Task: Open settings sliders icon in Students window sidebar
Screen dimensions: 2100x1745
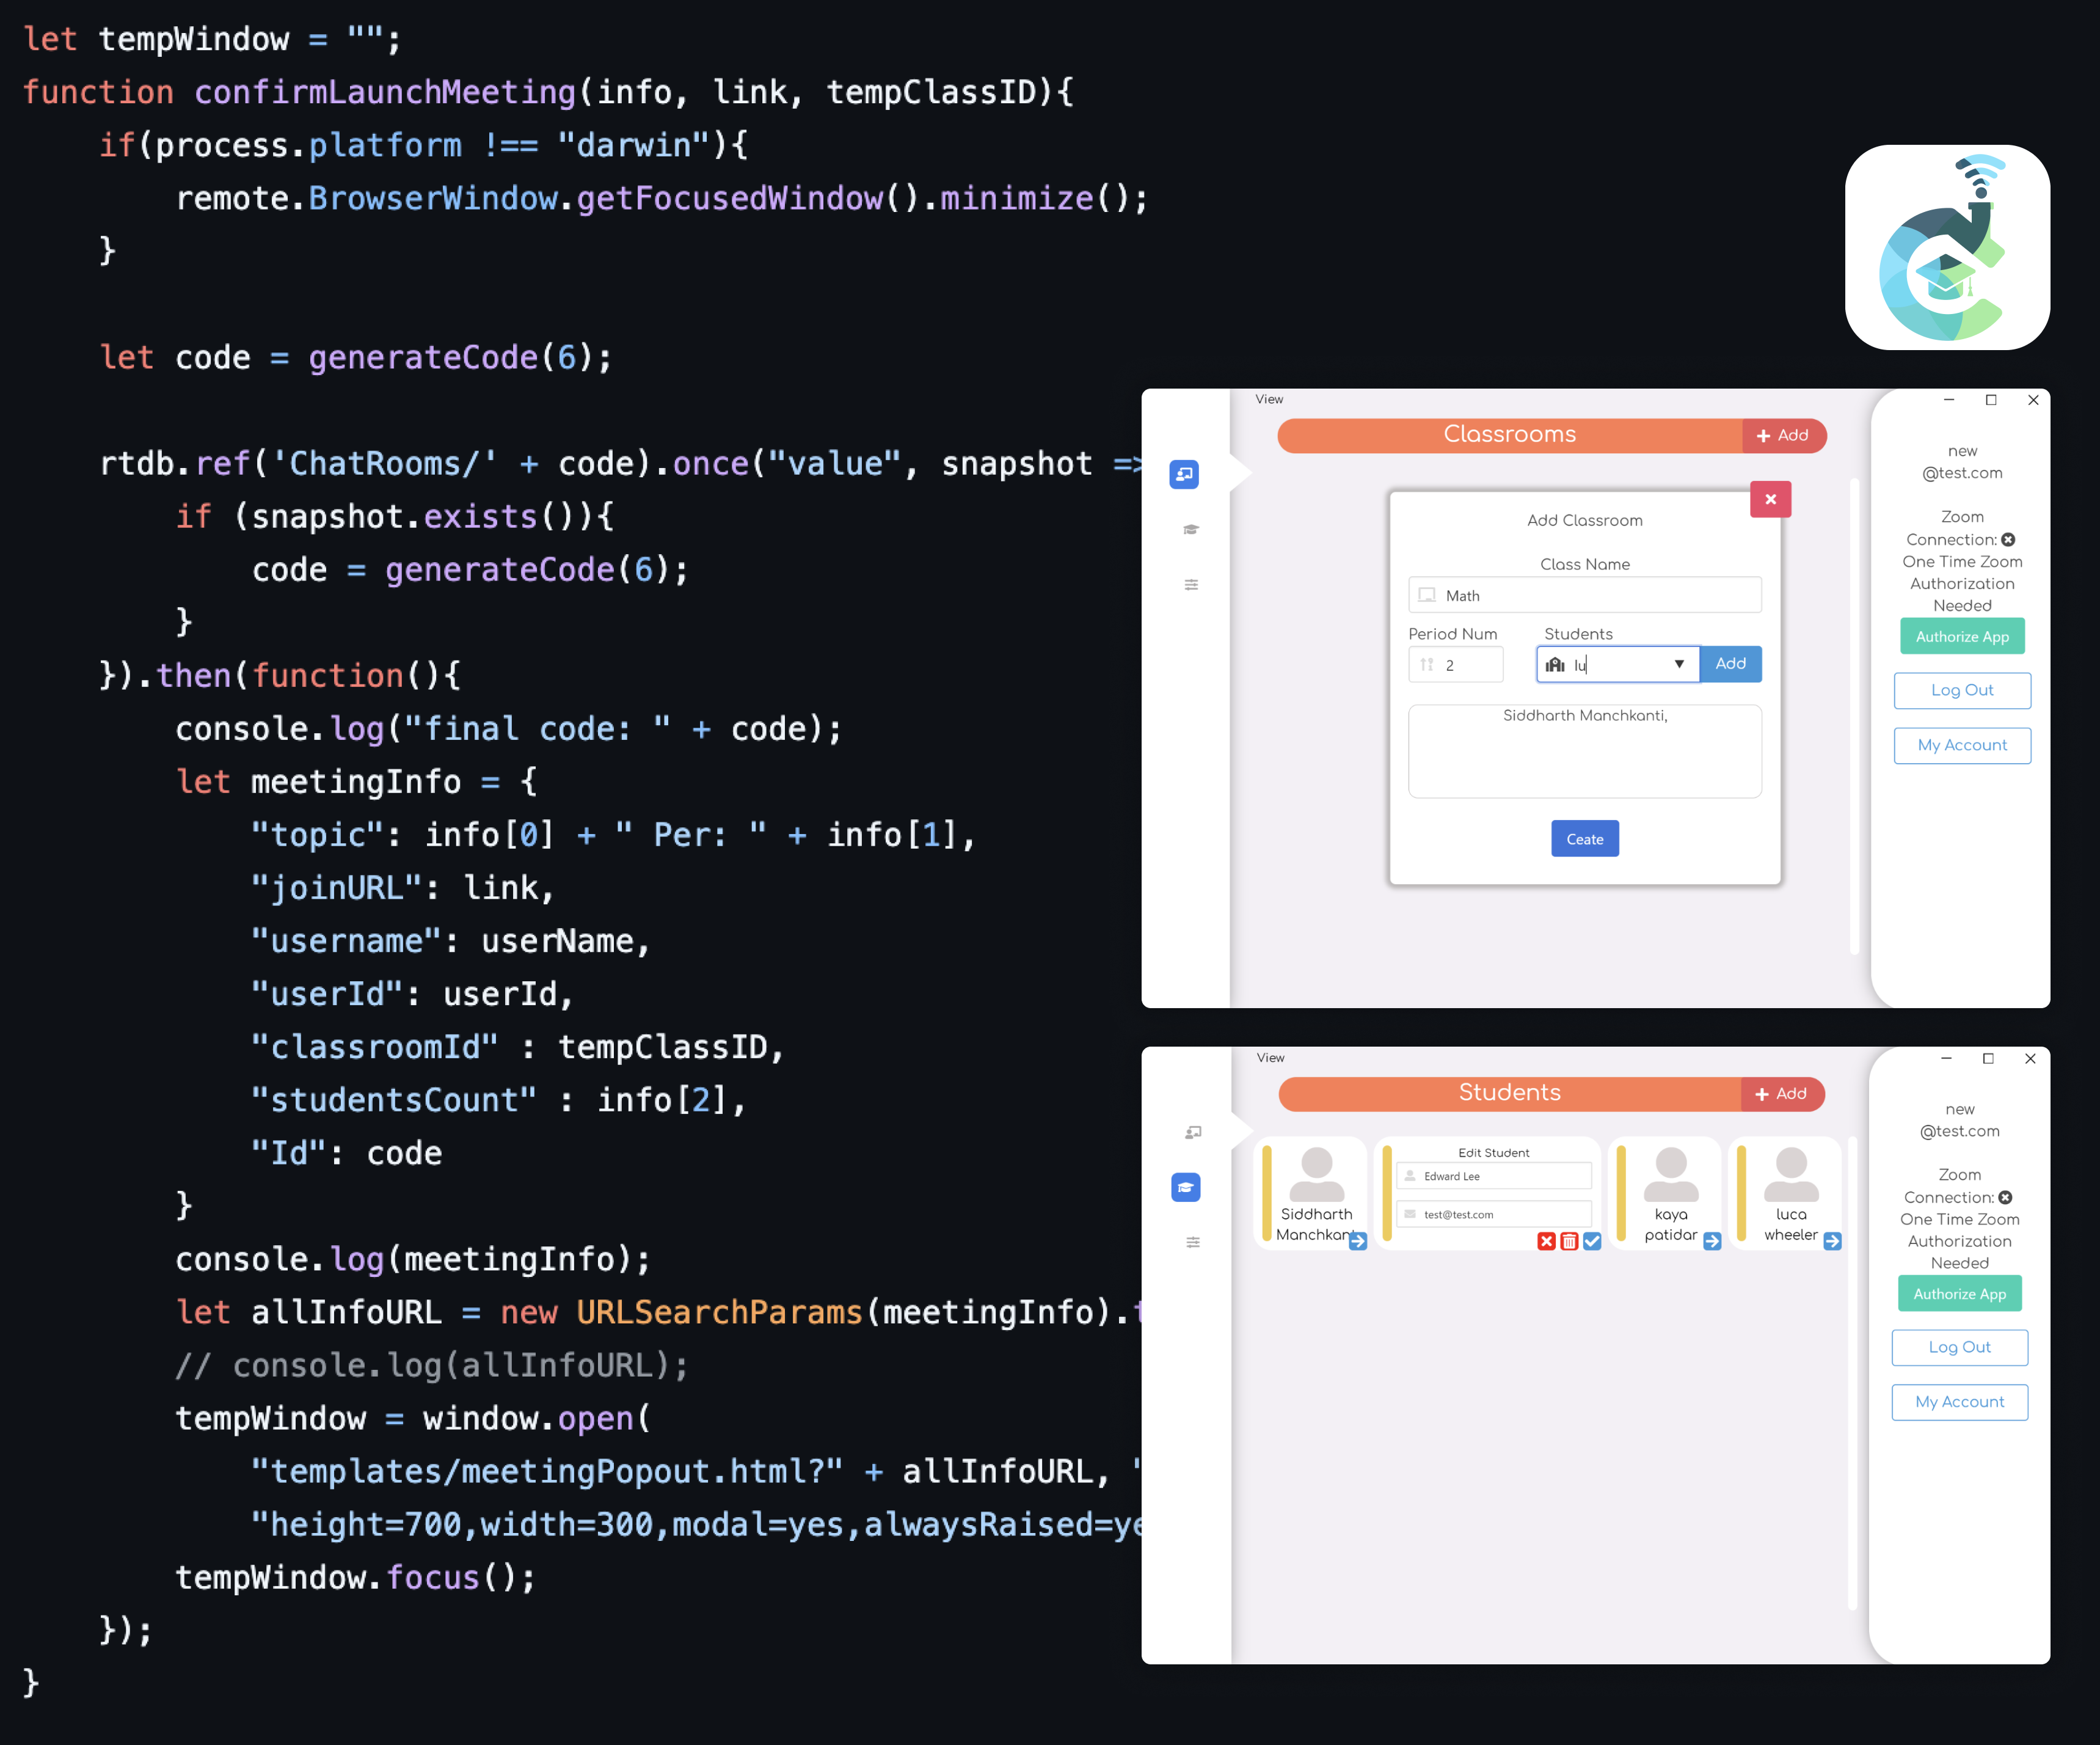Action: 1192,1242
